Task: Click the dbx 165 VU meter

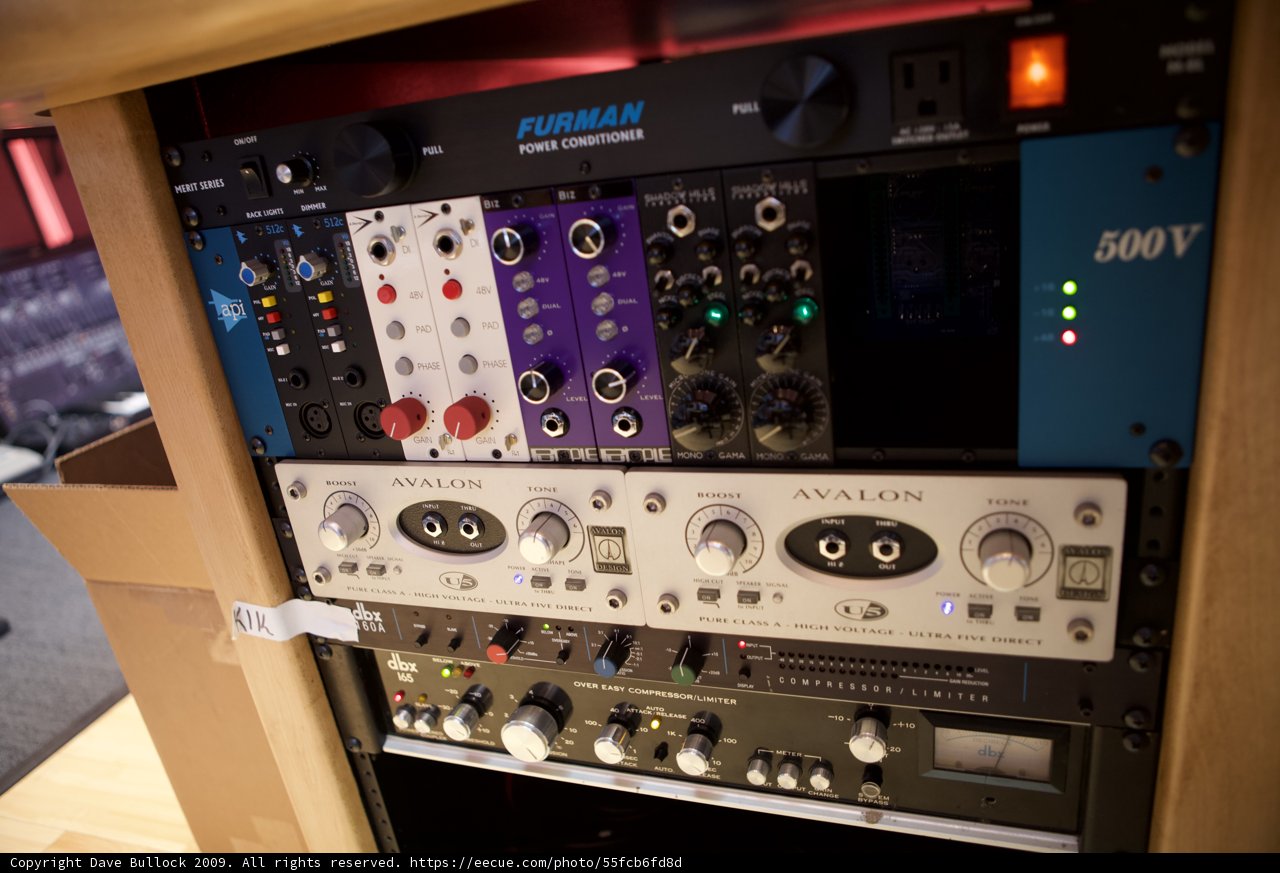Action: pyautogui.click(x=993, y=754)
